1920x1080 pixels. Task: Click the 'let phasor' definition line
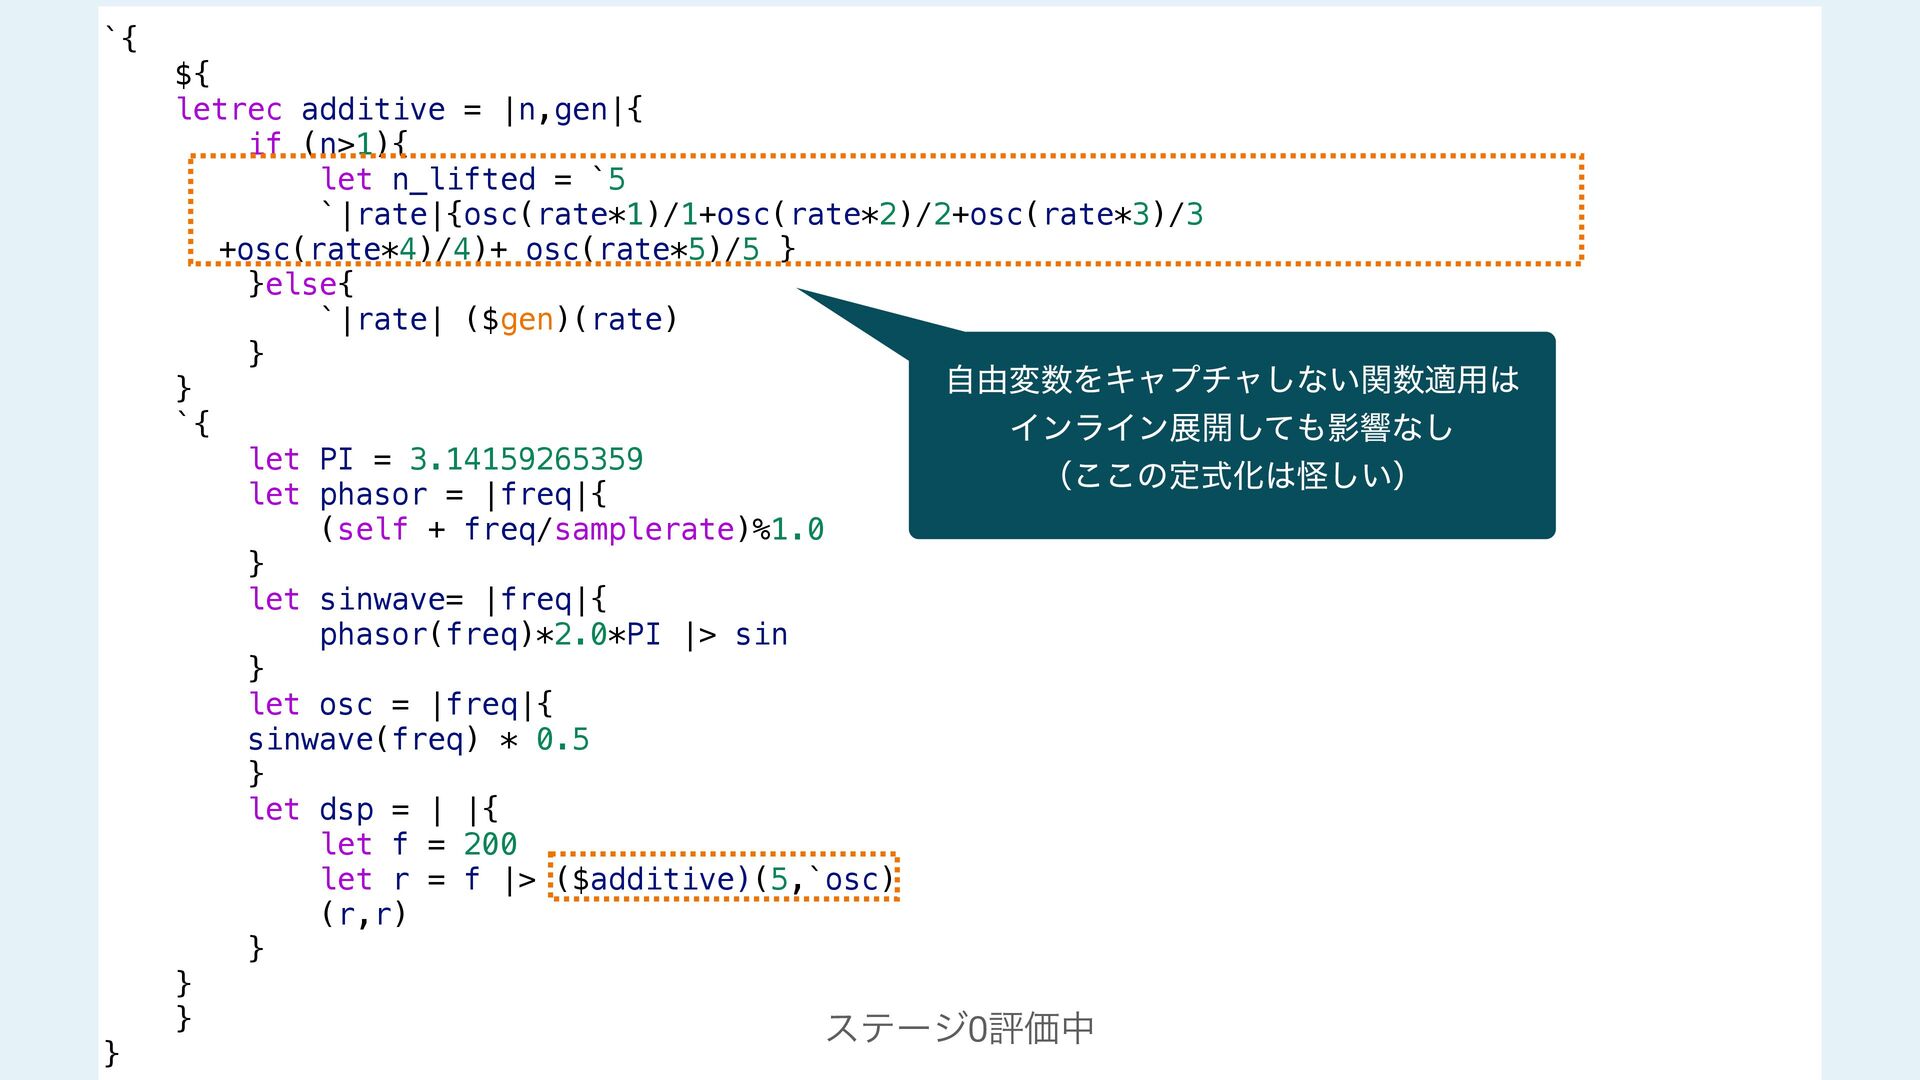click(x=427, y=494)
